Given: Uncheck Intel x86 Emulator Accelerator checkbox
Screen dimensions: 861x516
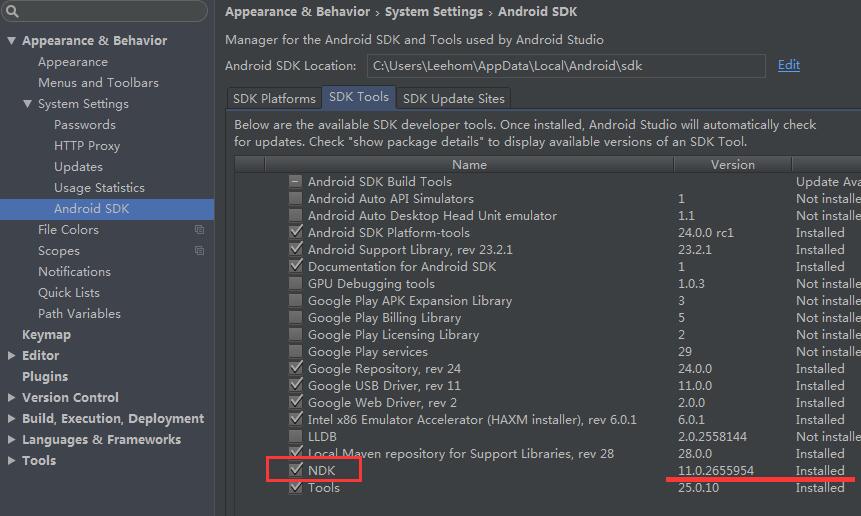Looking at the screenshot, I should [x=295, y=419].
